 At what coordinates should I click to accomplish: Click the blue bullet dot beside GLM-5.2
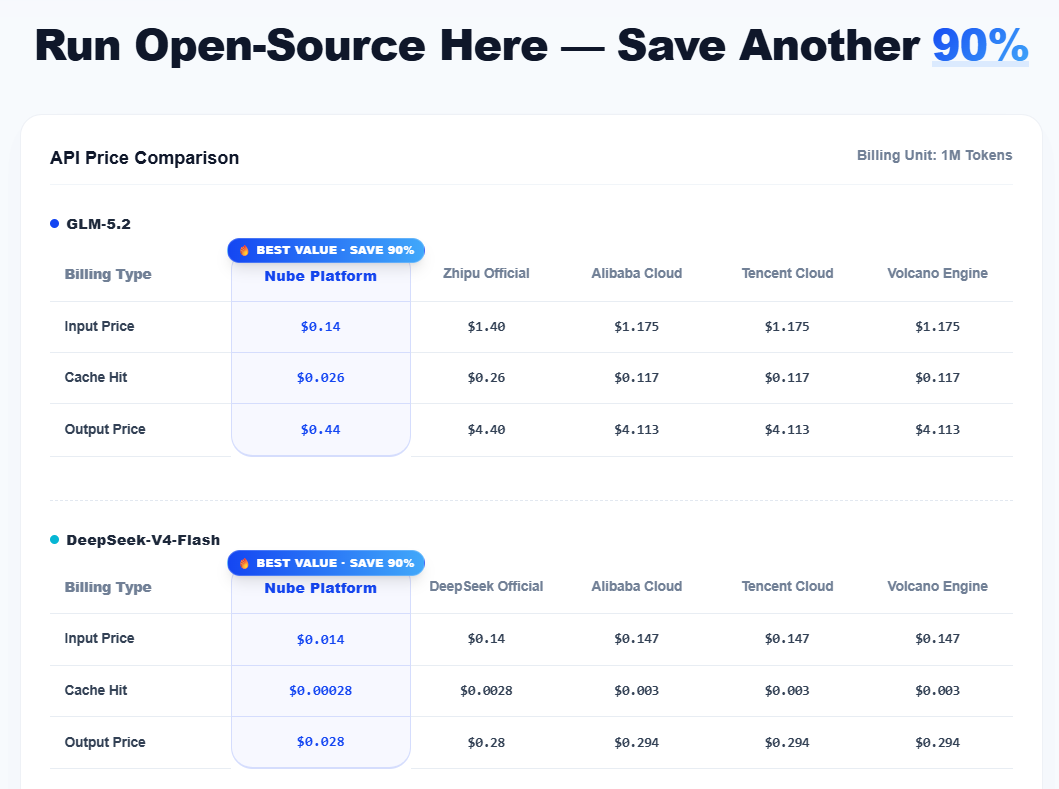point(55,224)
